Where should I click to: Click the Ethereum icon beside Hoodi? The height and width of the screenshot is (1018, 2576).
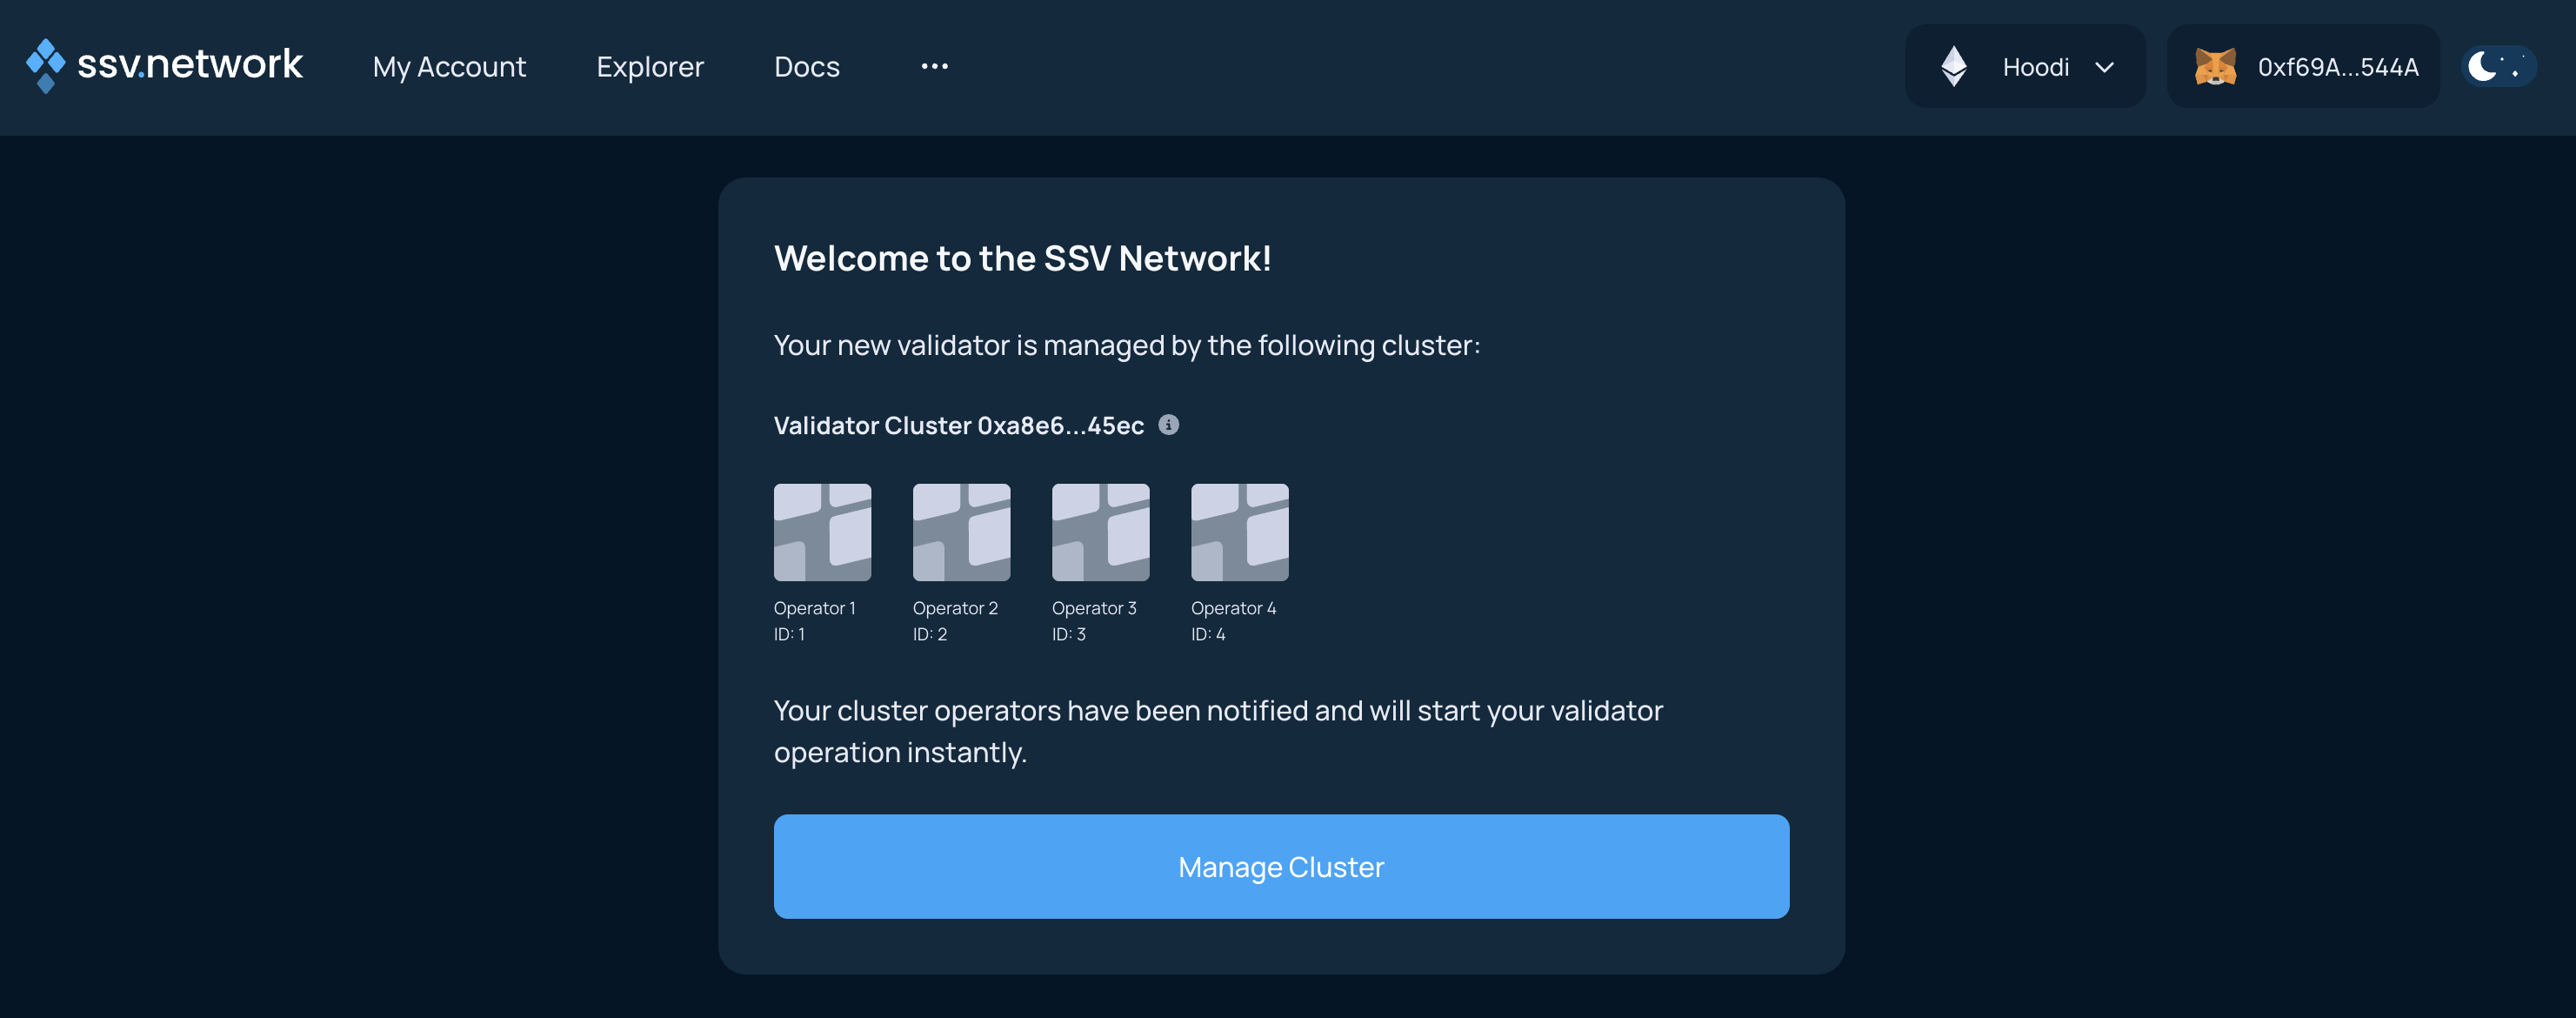point(1955,65)
